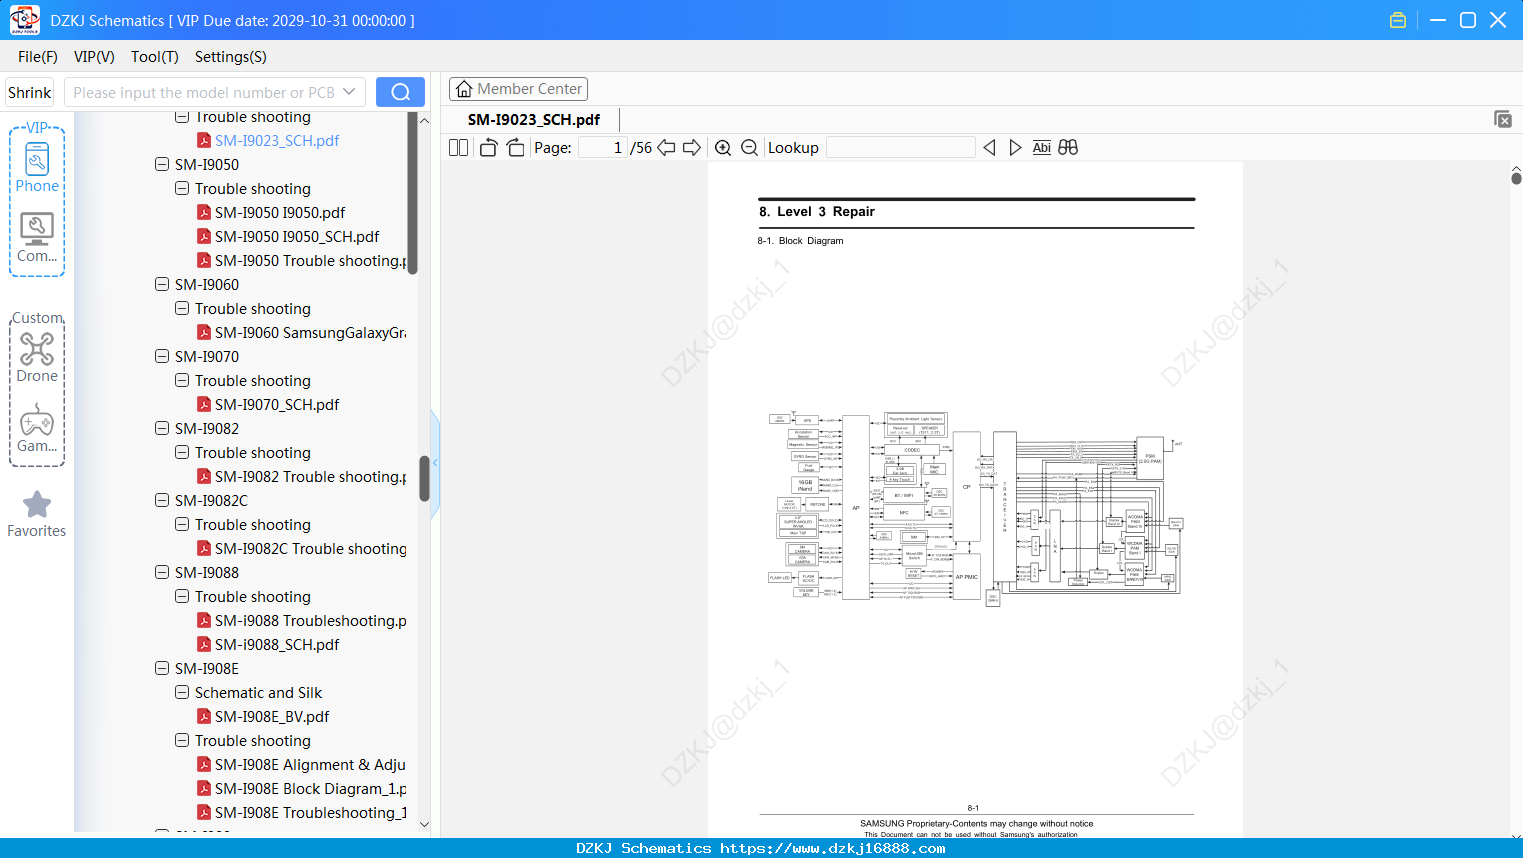
Task: Click the Lookup text field
Action: click(x=901, y=148)
